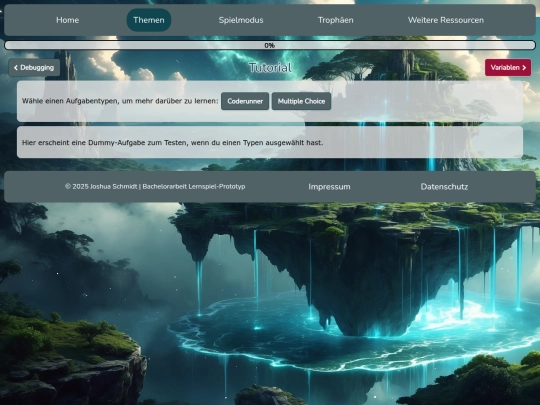This screenshot has width=540, height=405.
Task: Select the Themen navigation tab
Action: click(x=149, y=20)
